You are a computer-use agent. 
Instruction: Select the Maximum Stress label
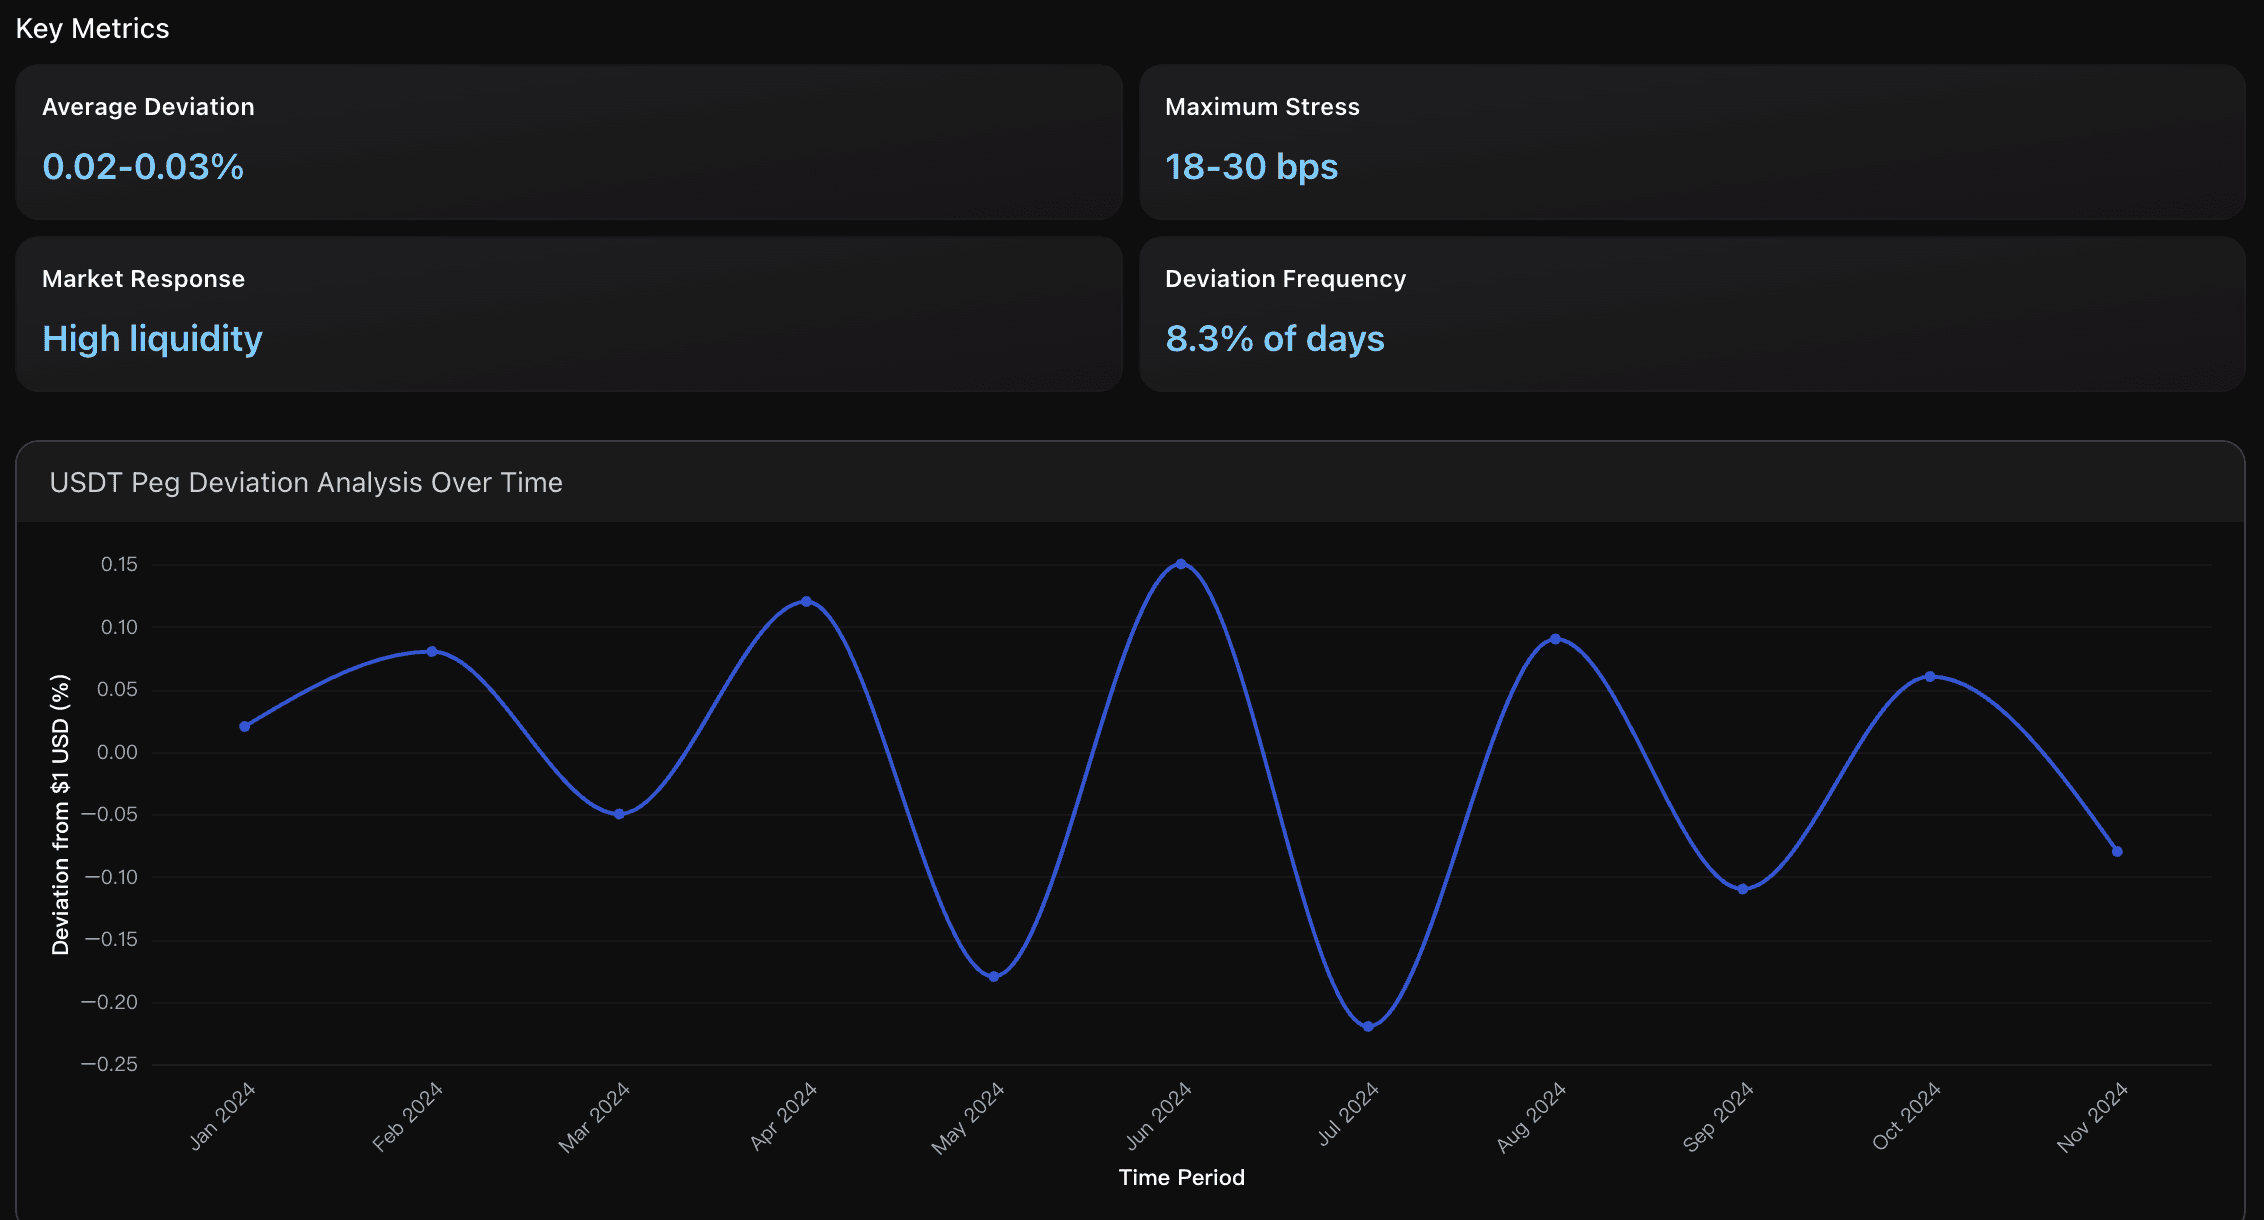click(x=1262, y=107)
